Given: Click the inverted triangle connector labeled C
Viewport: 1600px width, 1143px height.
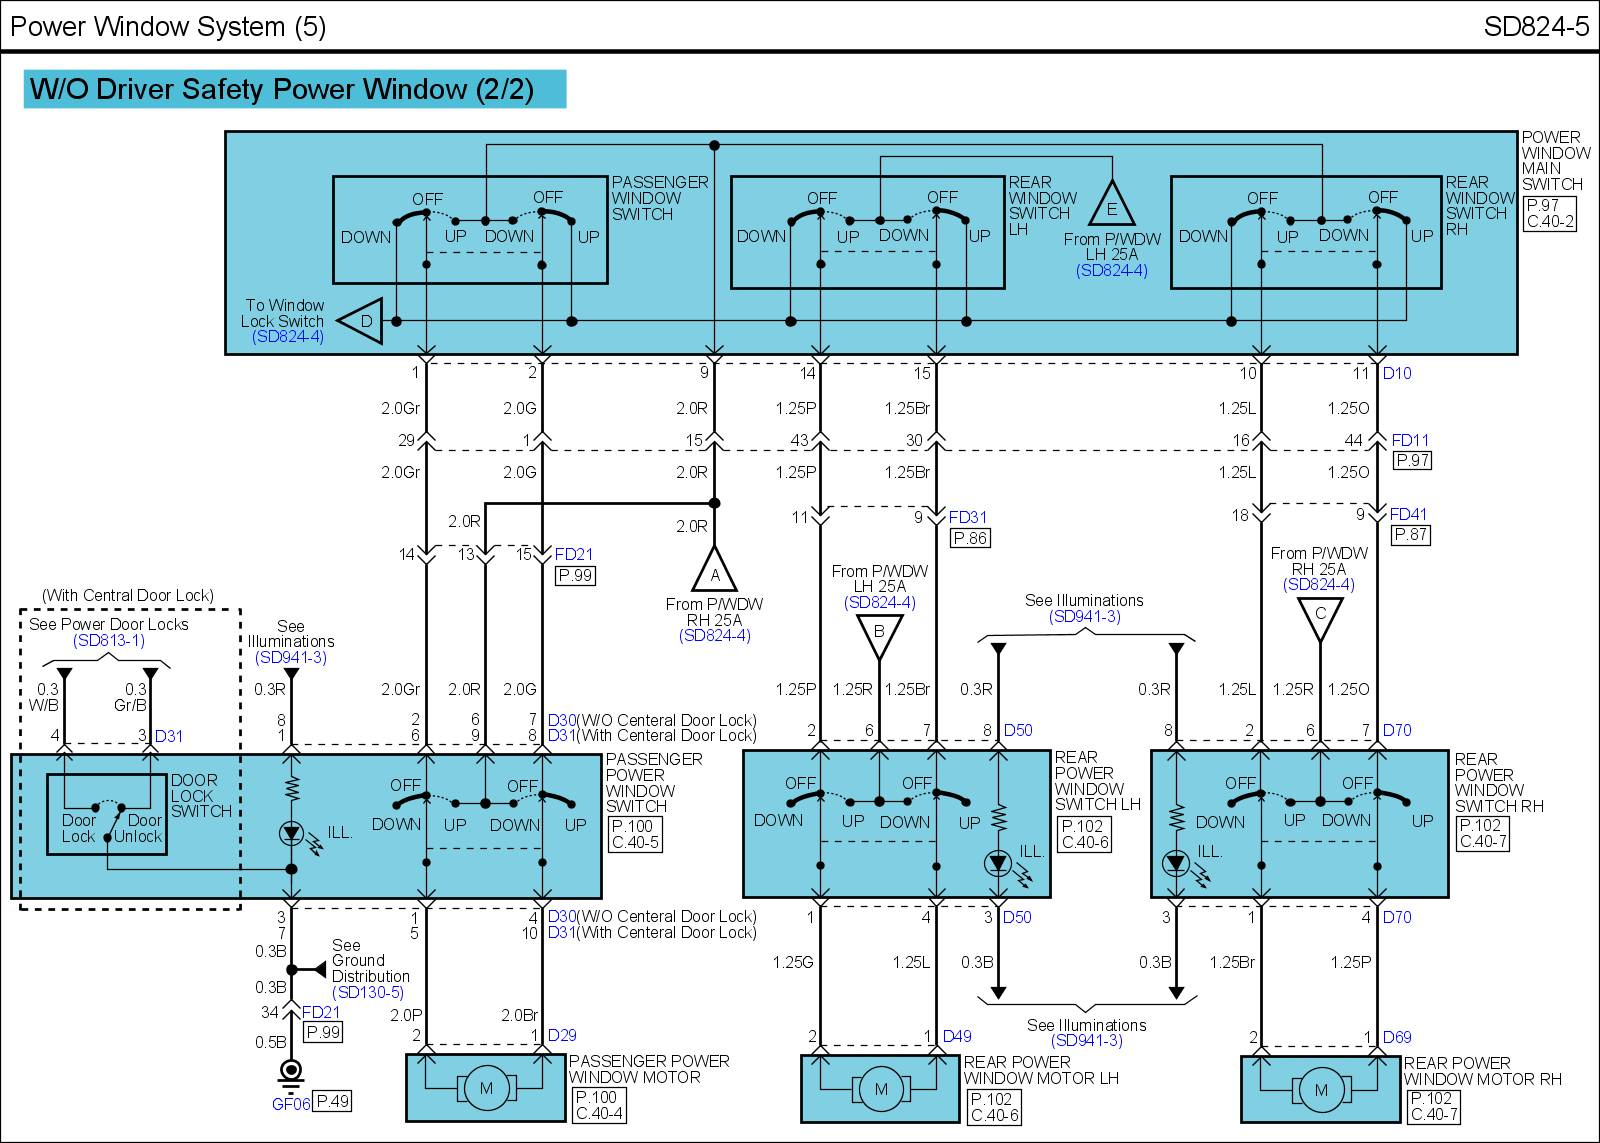Looking at the screenshot, I should (1320, 616).
